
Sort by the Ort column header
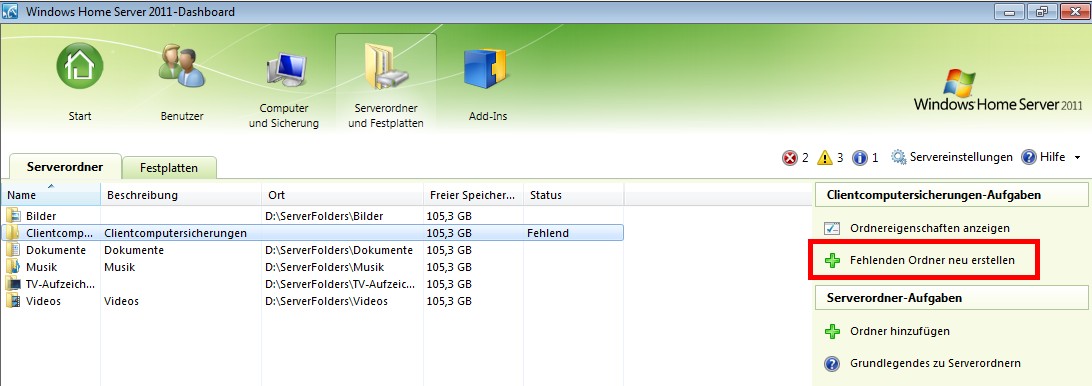tap(343, 194)
